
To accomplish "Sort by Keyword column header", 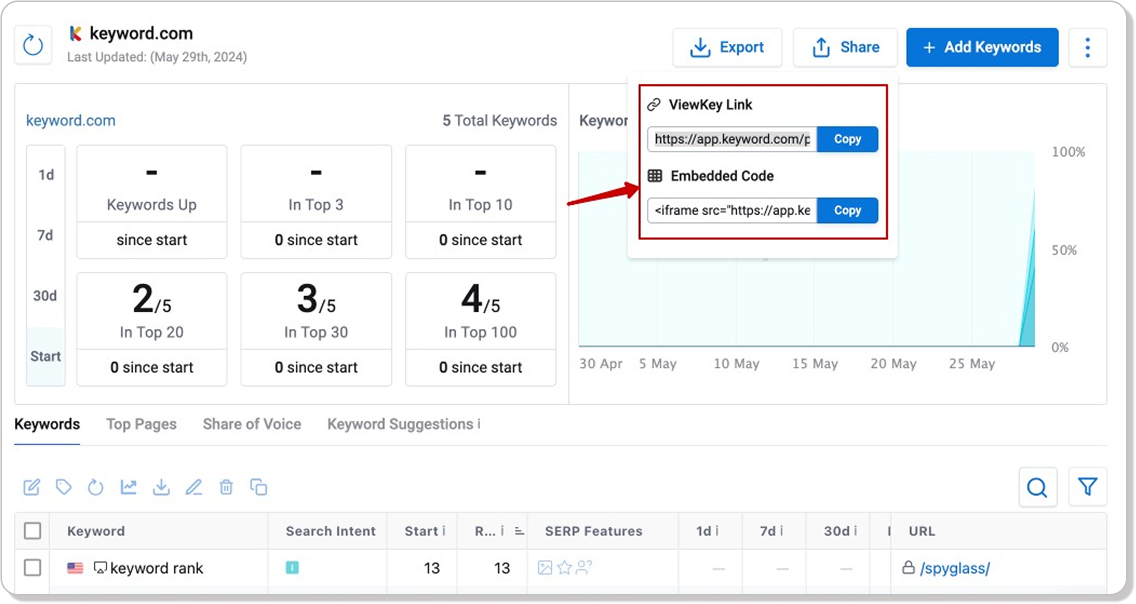I will (96, 531).
